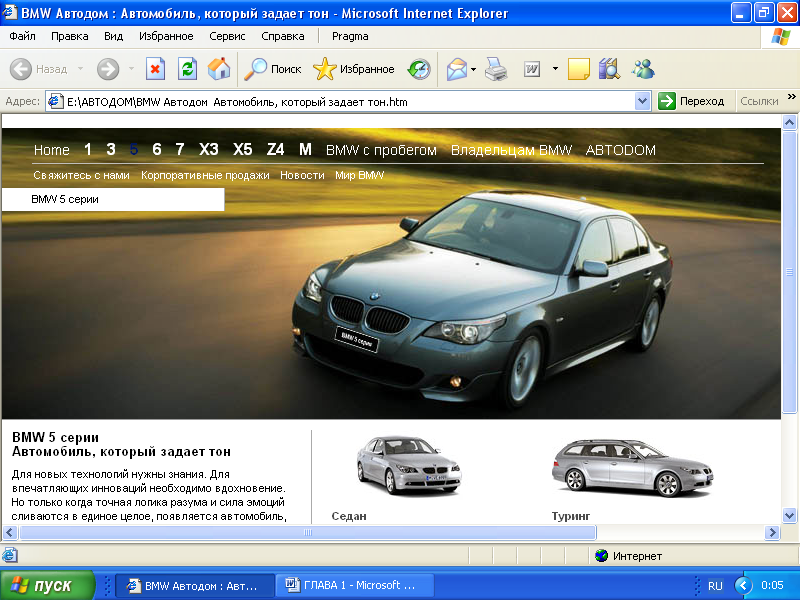The height and width of the screenshot is (600, 800).
Task: Expand the Back history dropdown arrow
Action: pyautogui.click(x=80, y=69)
